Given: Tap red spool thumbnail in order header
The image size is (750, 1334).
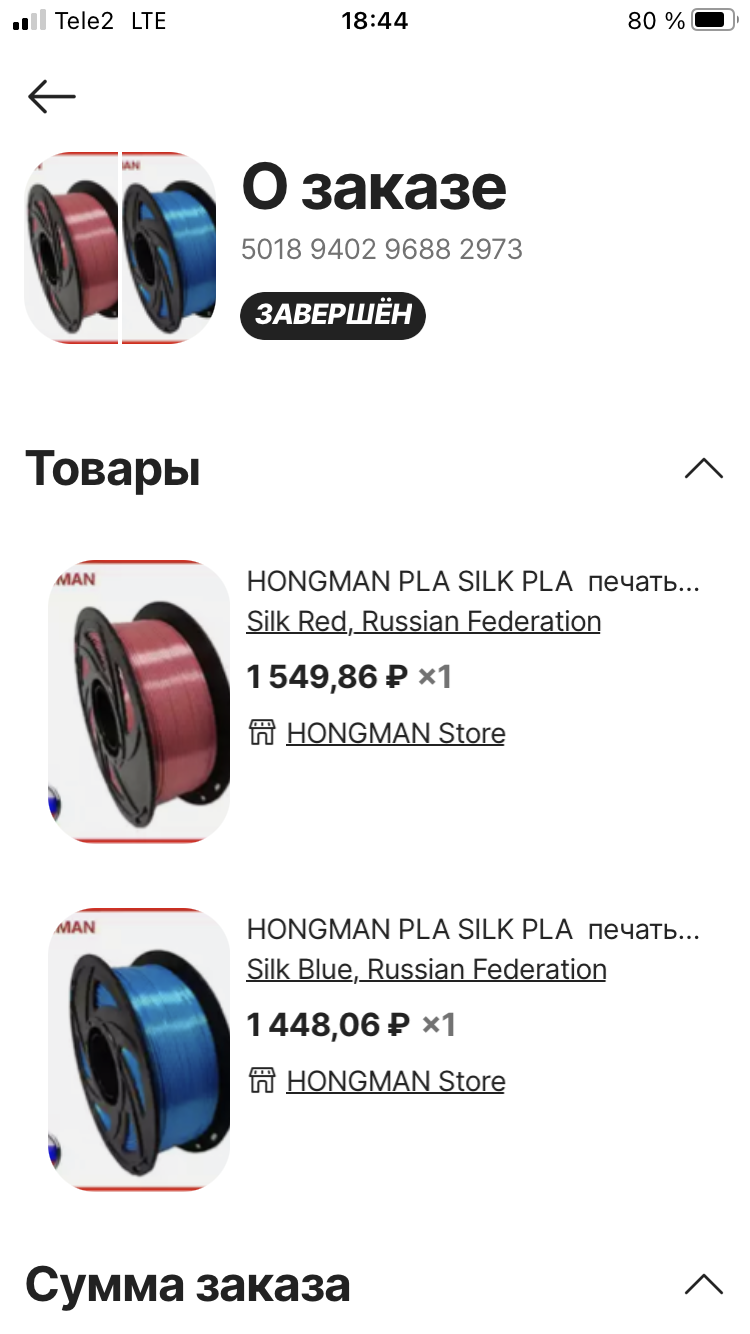Looking at the screenshot, I should 71,247.
